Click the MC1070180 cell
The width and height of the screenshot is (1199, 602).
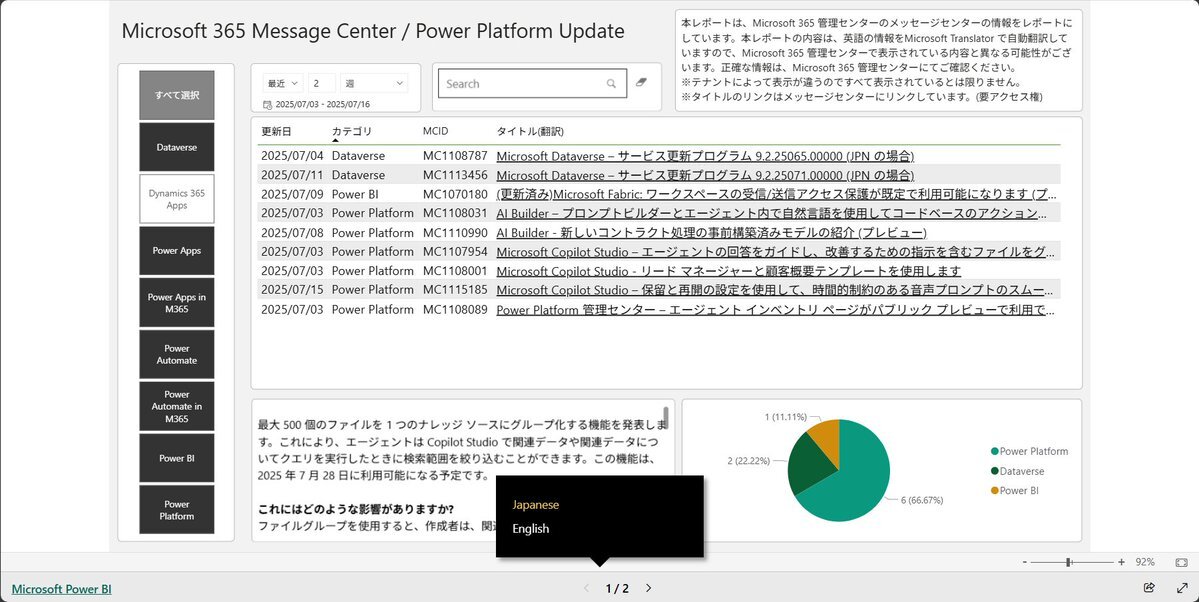click(455, 194)
